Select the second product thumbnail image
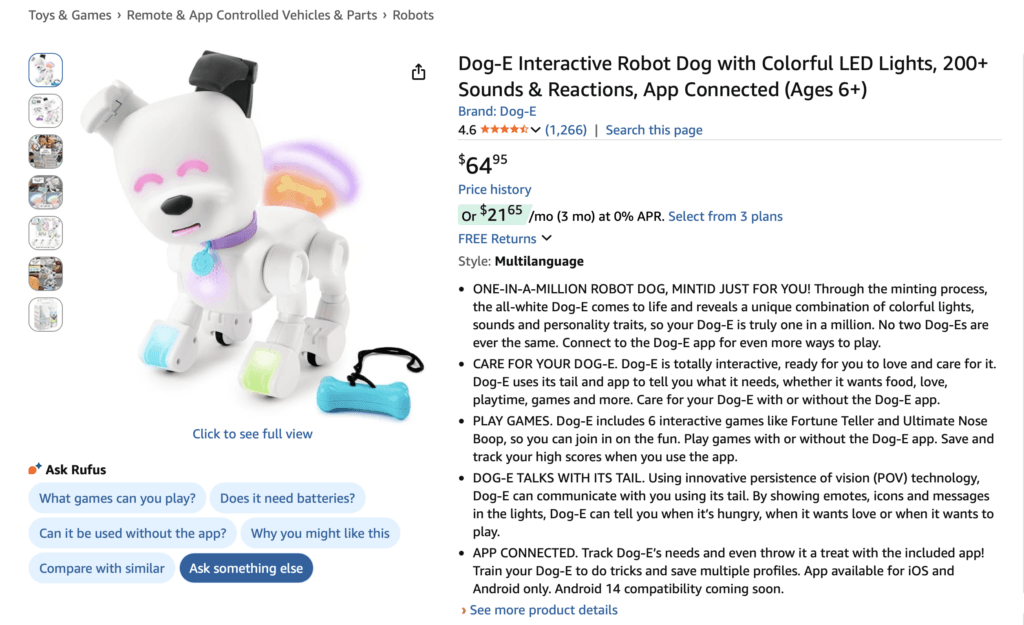The image size is (1024, 625). click(x=46, y=111)
